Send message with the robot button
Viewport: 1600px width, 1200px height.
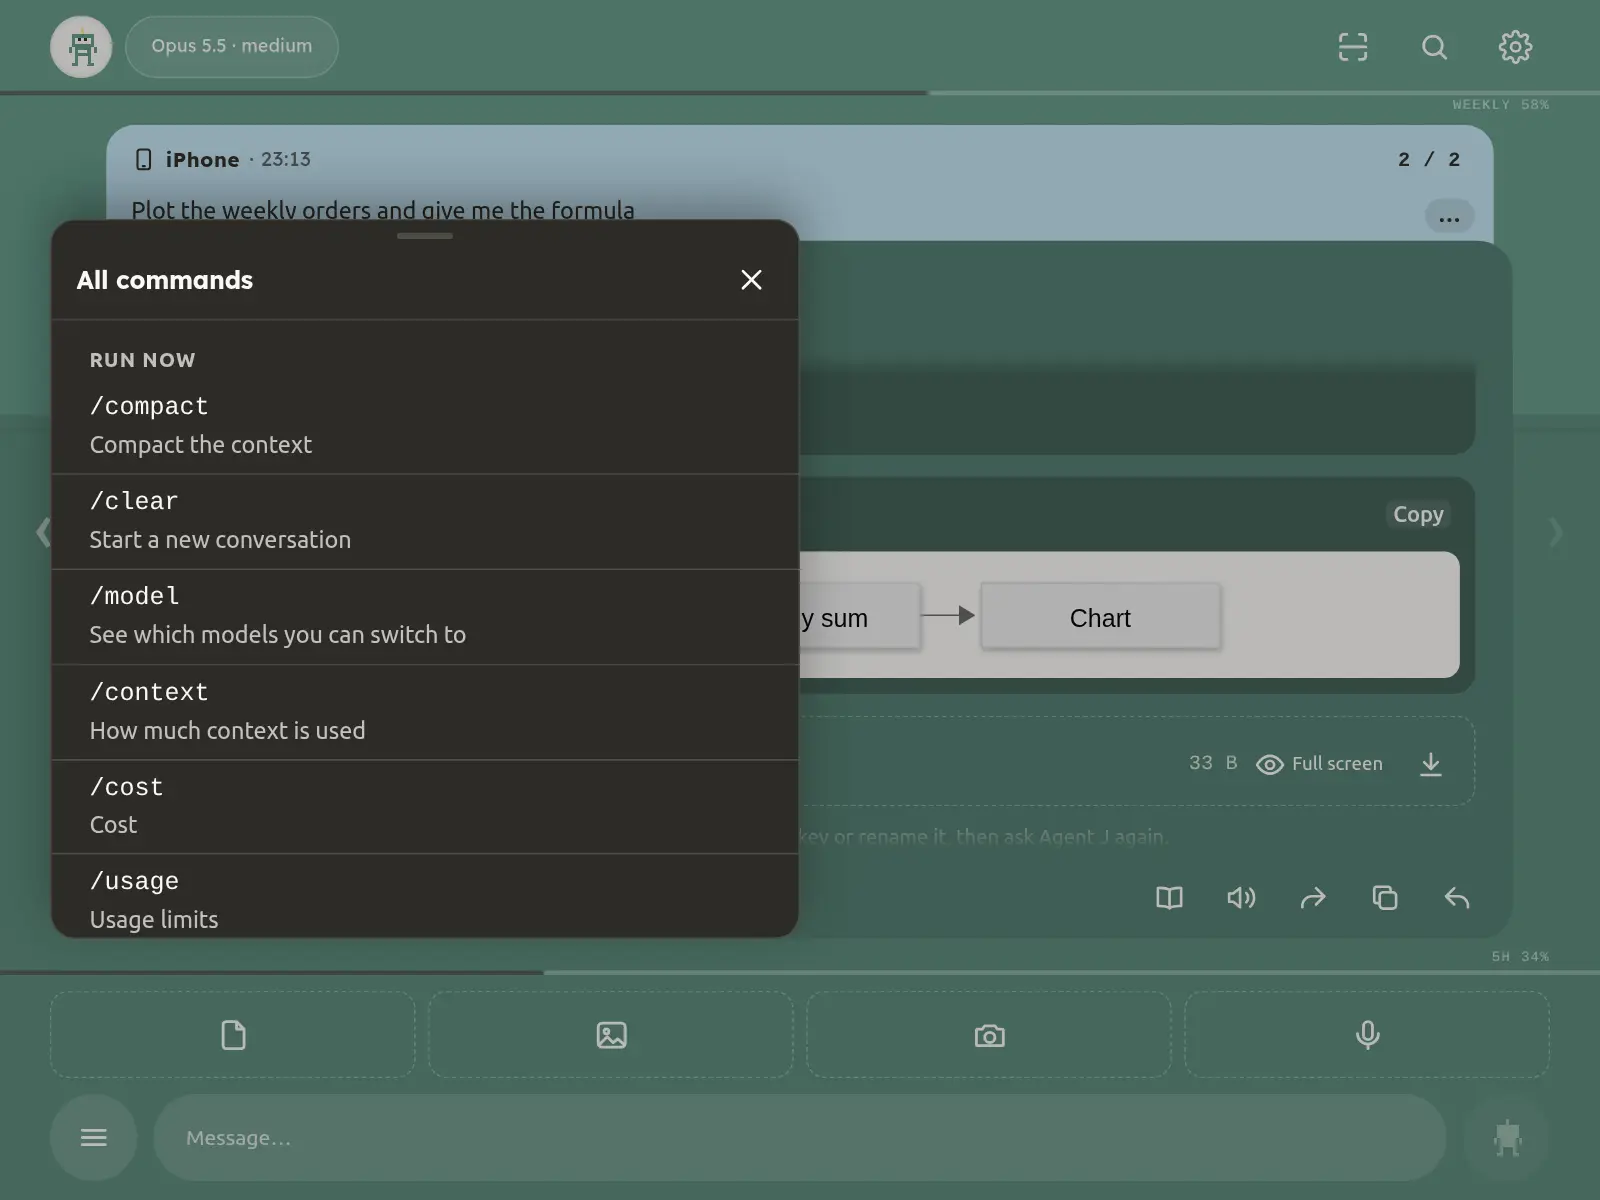(x=1507, y=1138)
